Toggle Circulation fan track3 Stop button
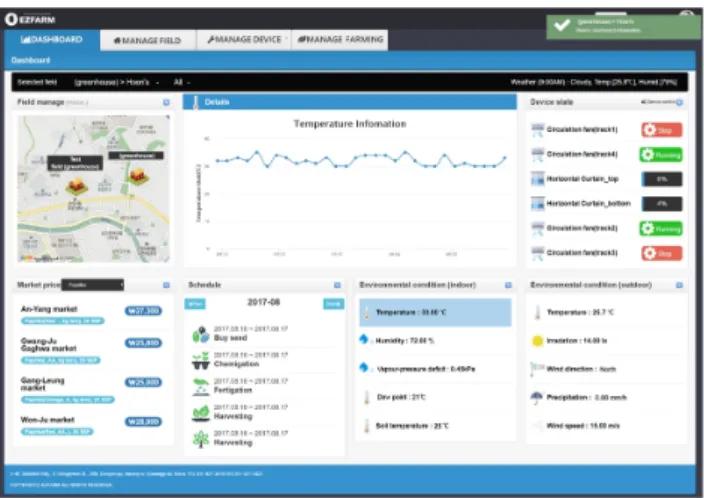Image resolution: width=704 pixels, height=498 pixels. click(x=662, y=254)
